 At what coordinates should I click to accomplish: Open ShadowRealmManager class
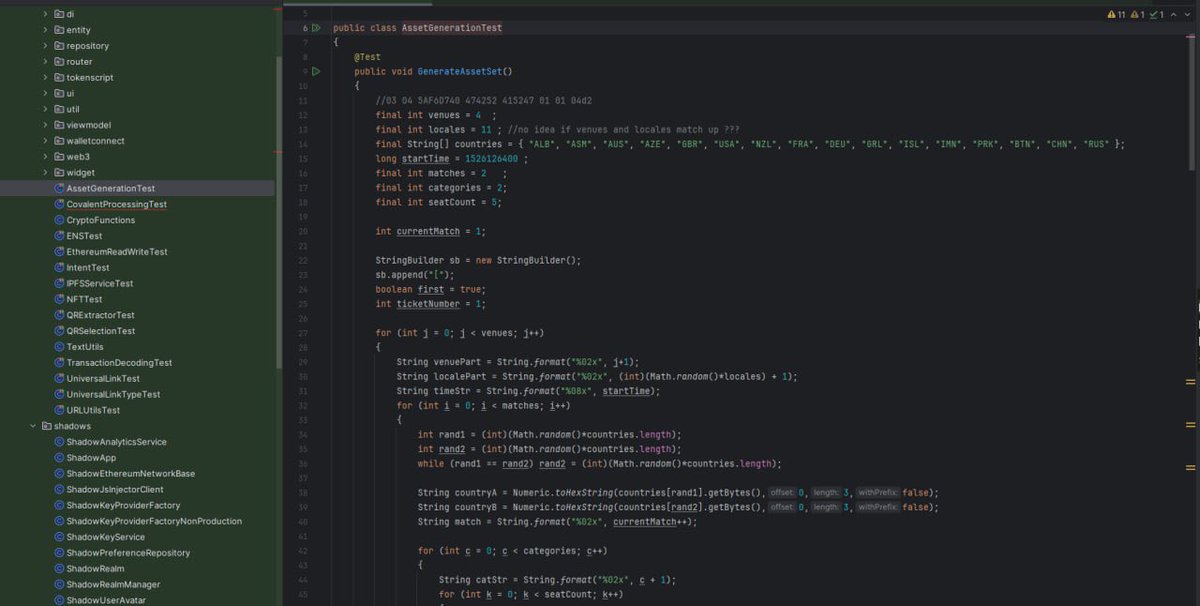tap(113, 585)
